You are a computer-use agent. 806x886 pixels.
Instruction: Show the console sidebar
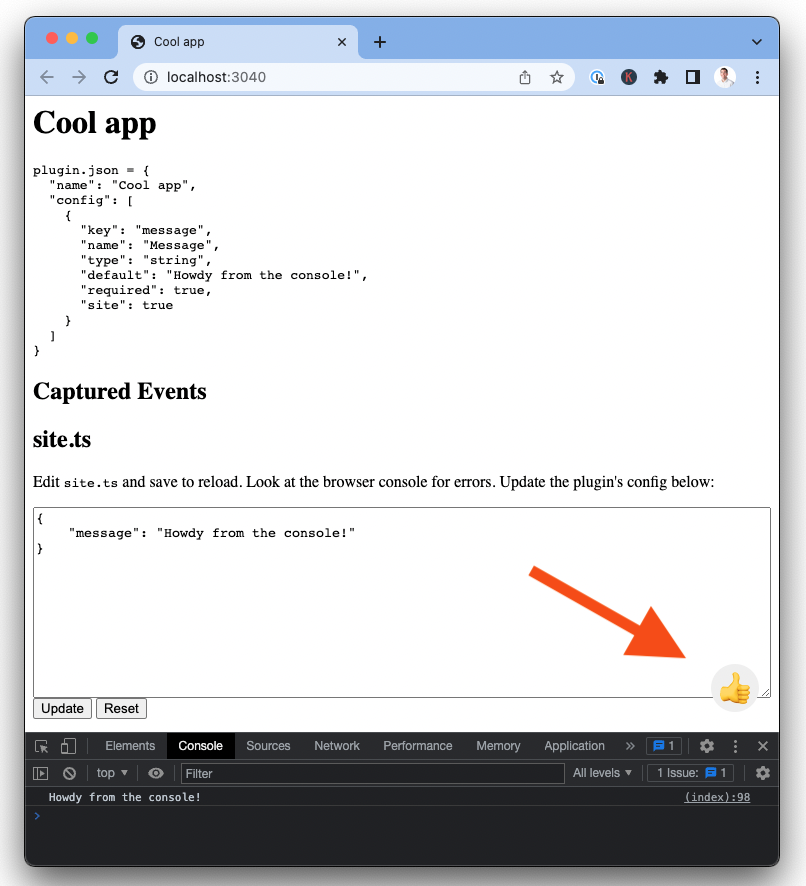(x=41, y=773)
